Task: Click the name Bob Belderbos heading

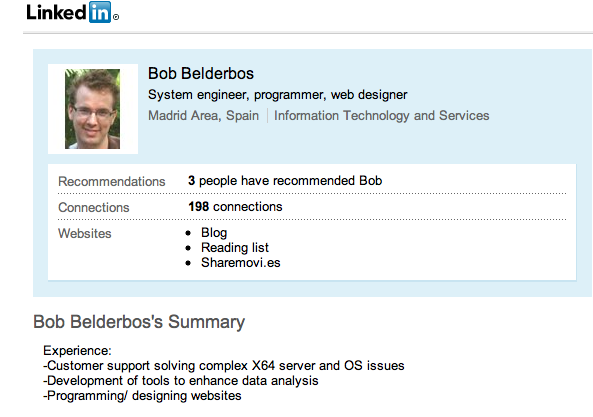Action: click(201, 73)
